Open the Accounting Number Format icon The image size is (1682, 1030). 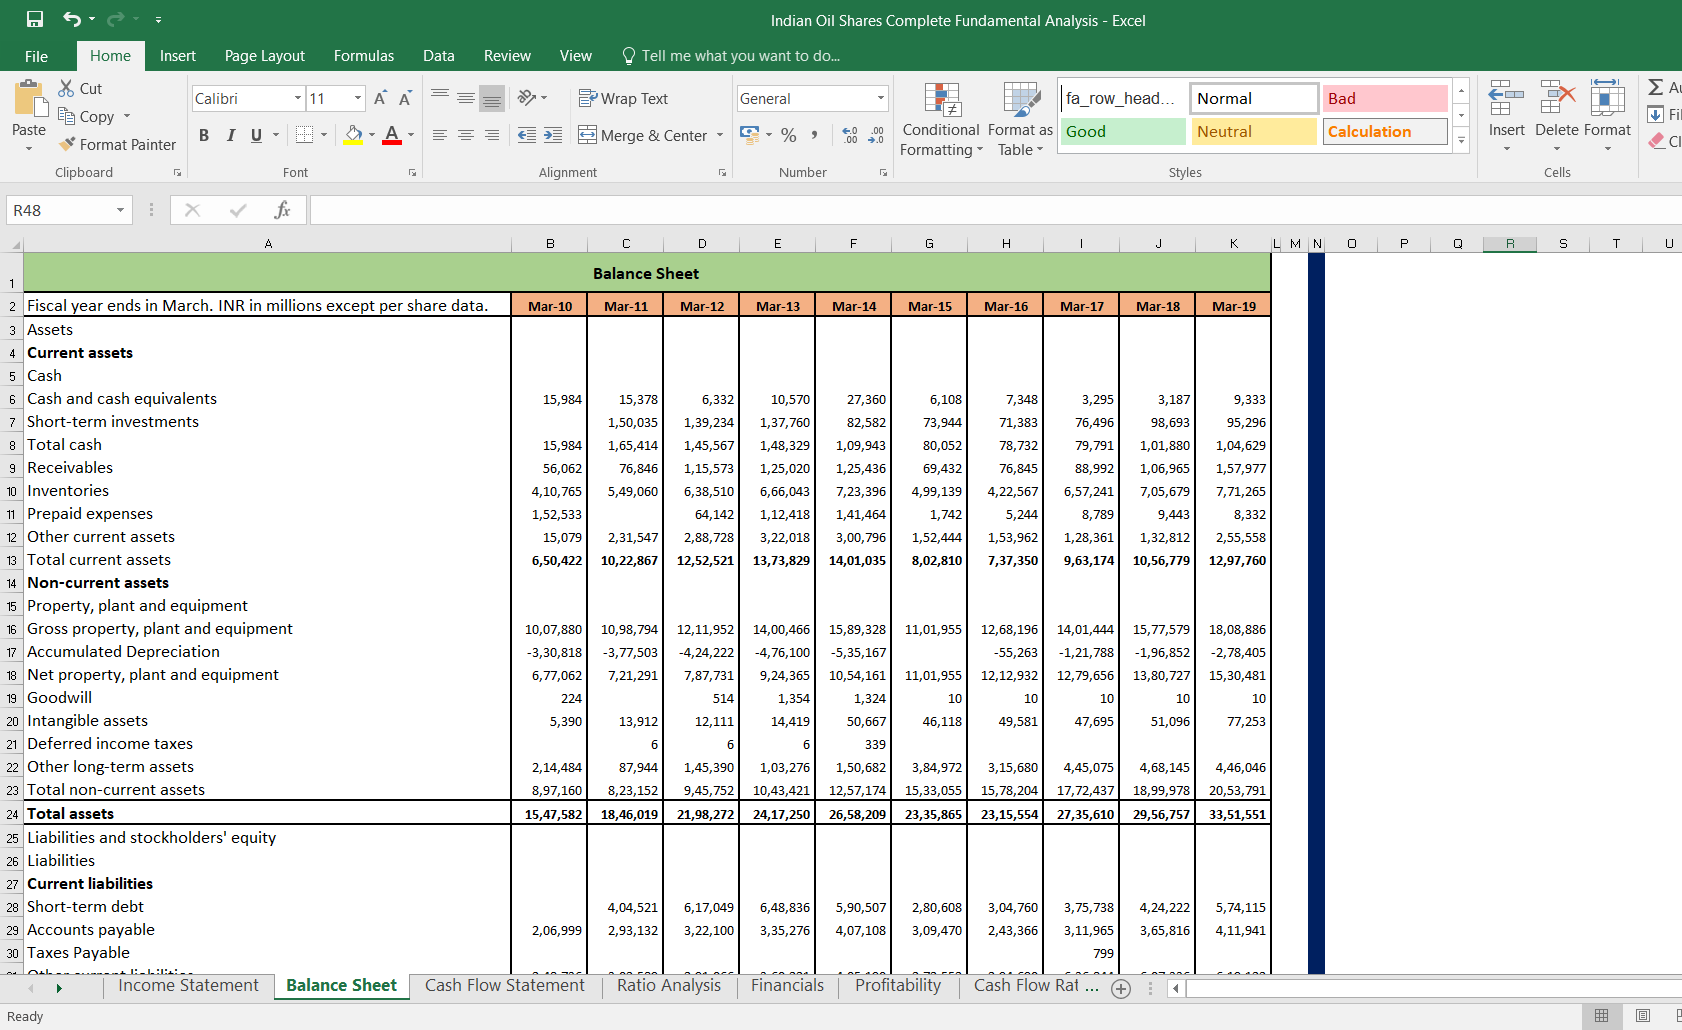749,135
